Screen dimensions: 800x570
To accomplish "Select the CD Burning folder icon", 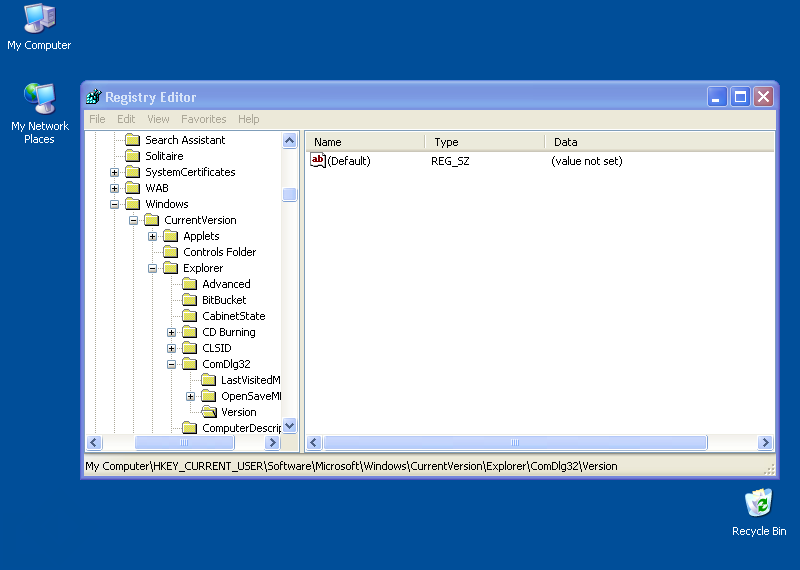I will 189,332.
